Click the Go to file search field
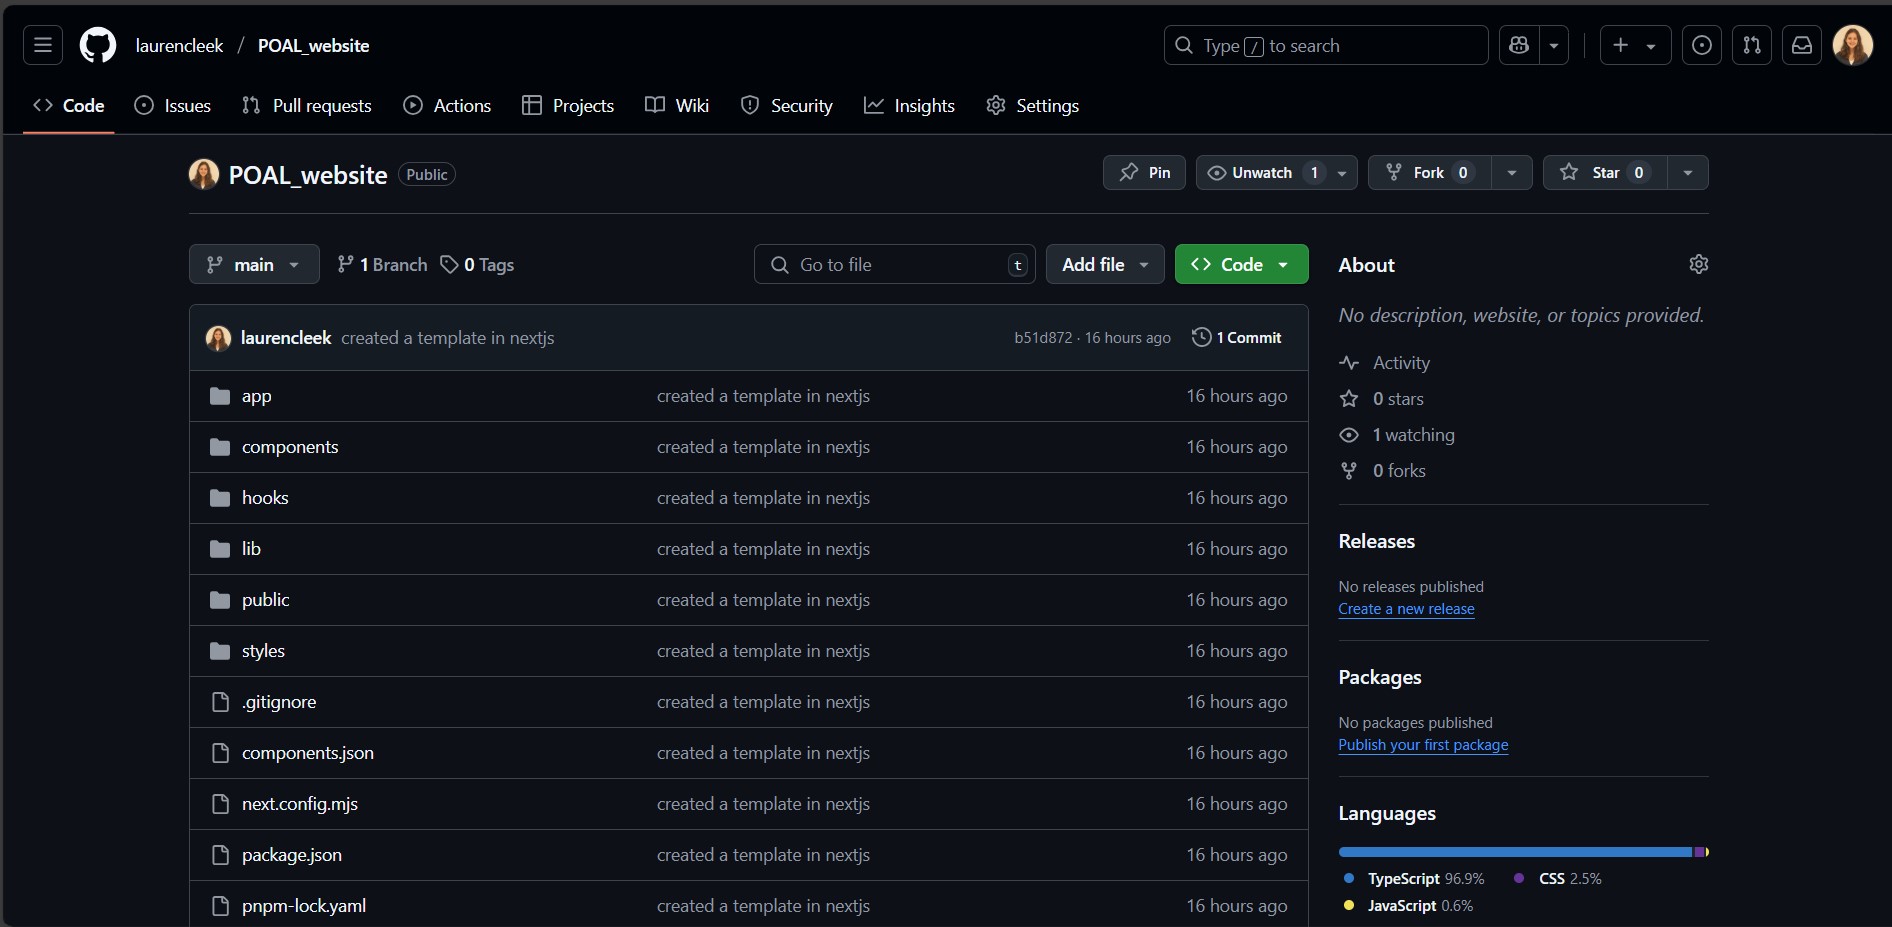This screenshot has width=1892, height=927. click(895, 264)
